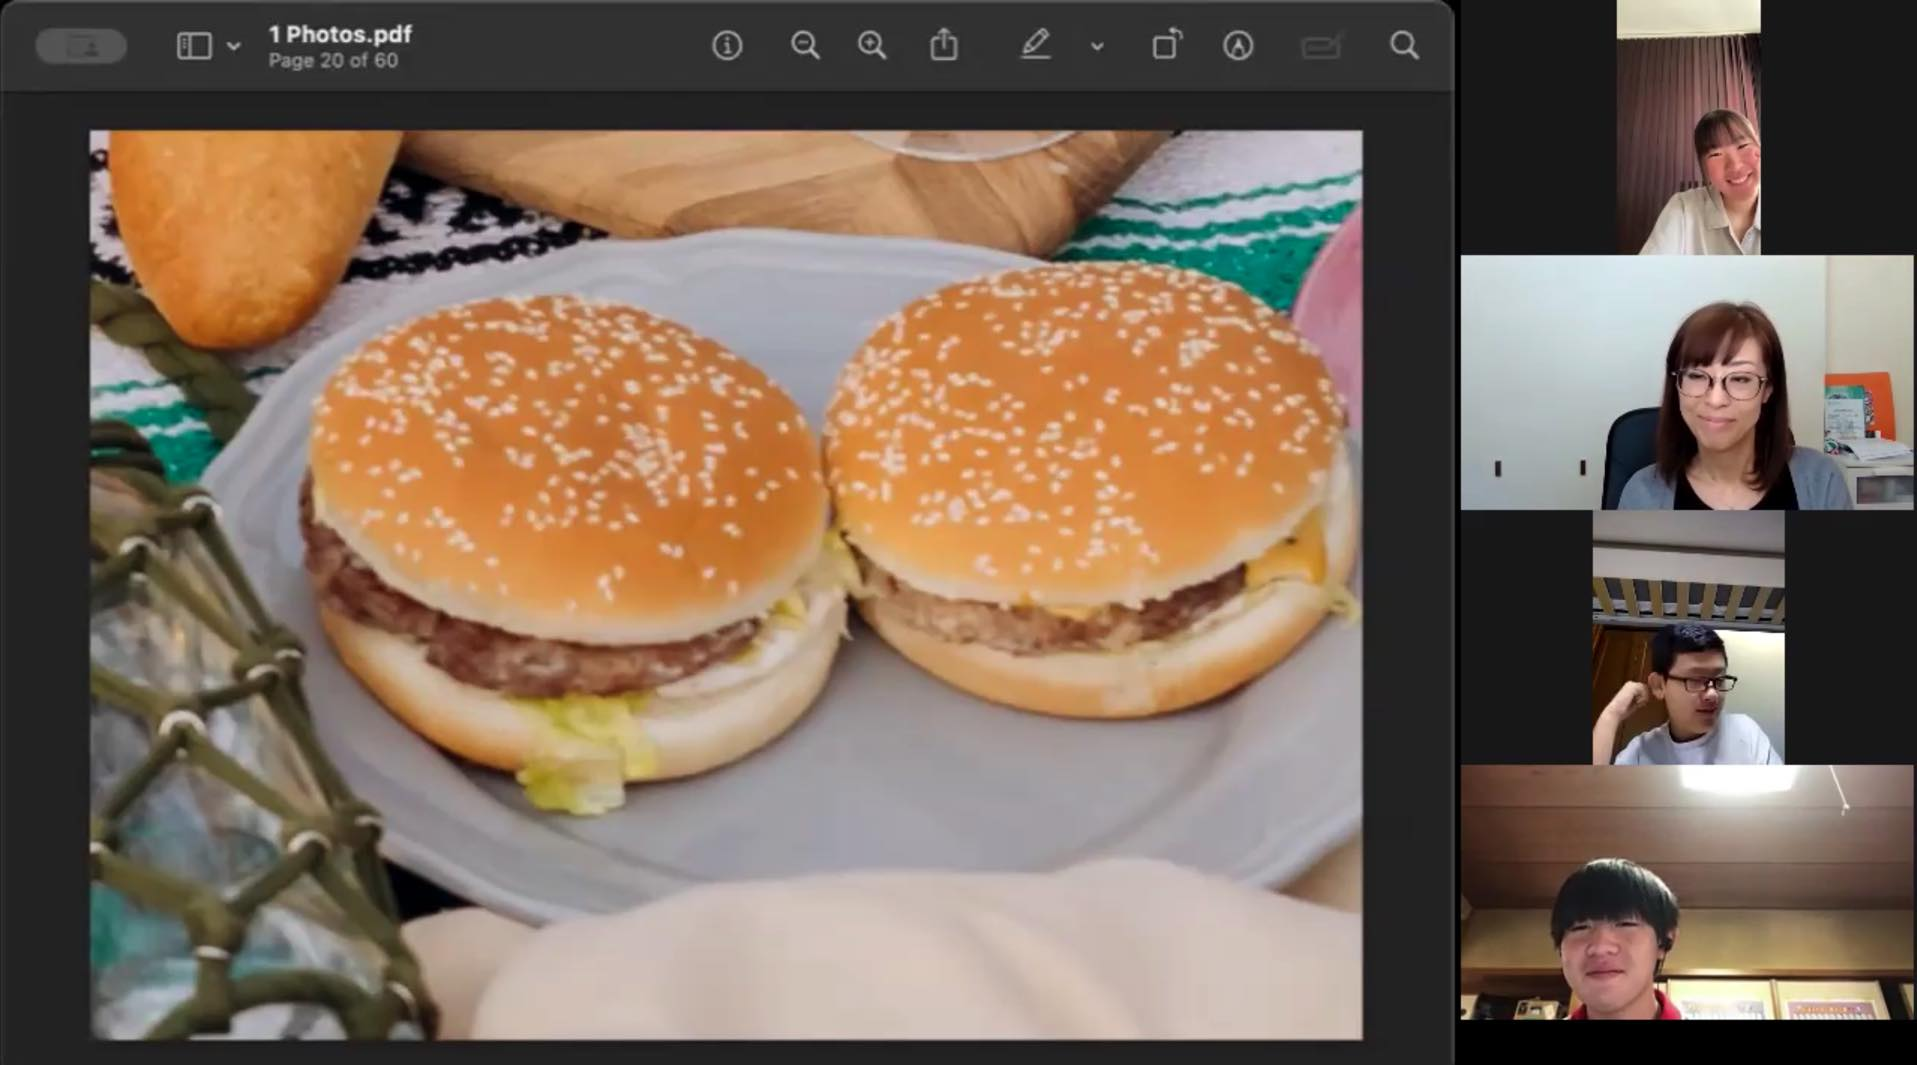Select the video of boy in white shirt
The image size is (1917, 1065).
[1688, 638]
